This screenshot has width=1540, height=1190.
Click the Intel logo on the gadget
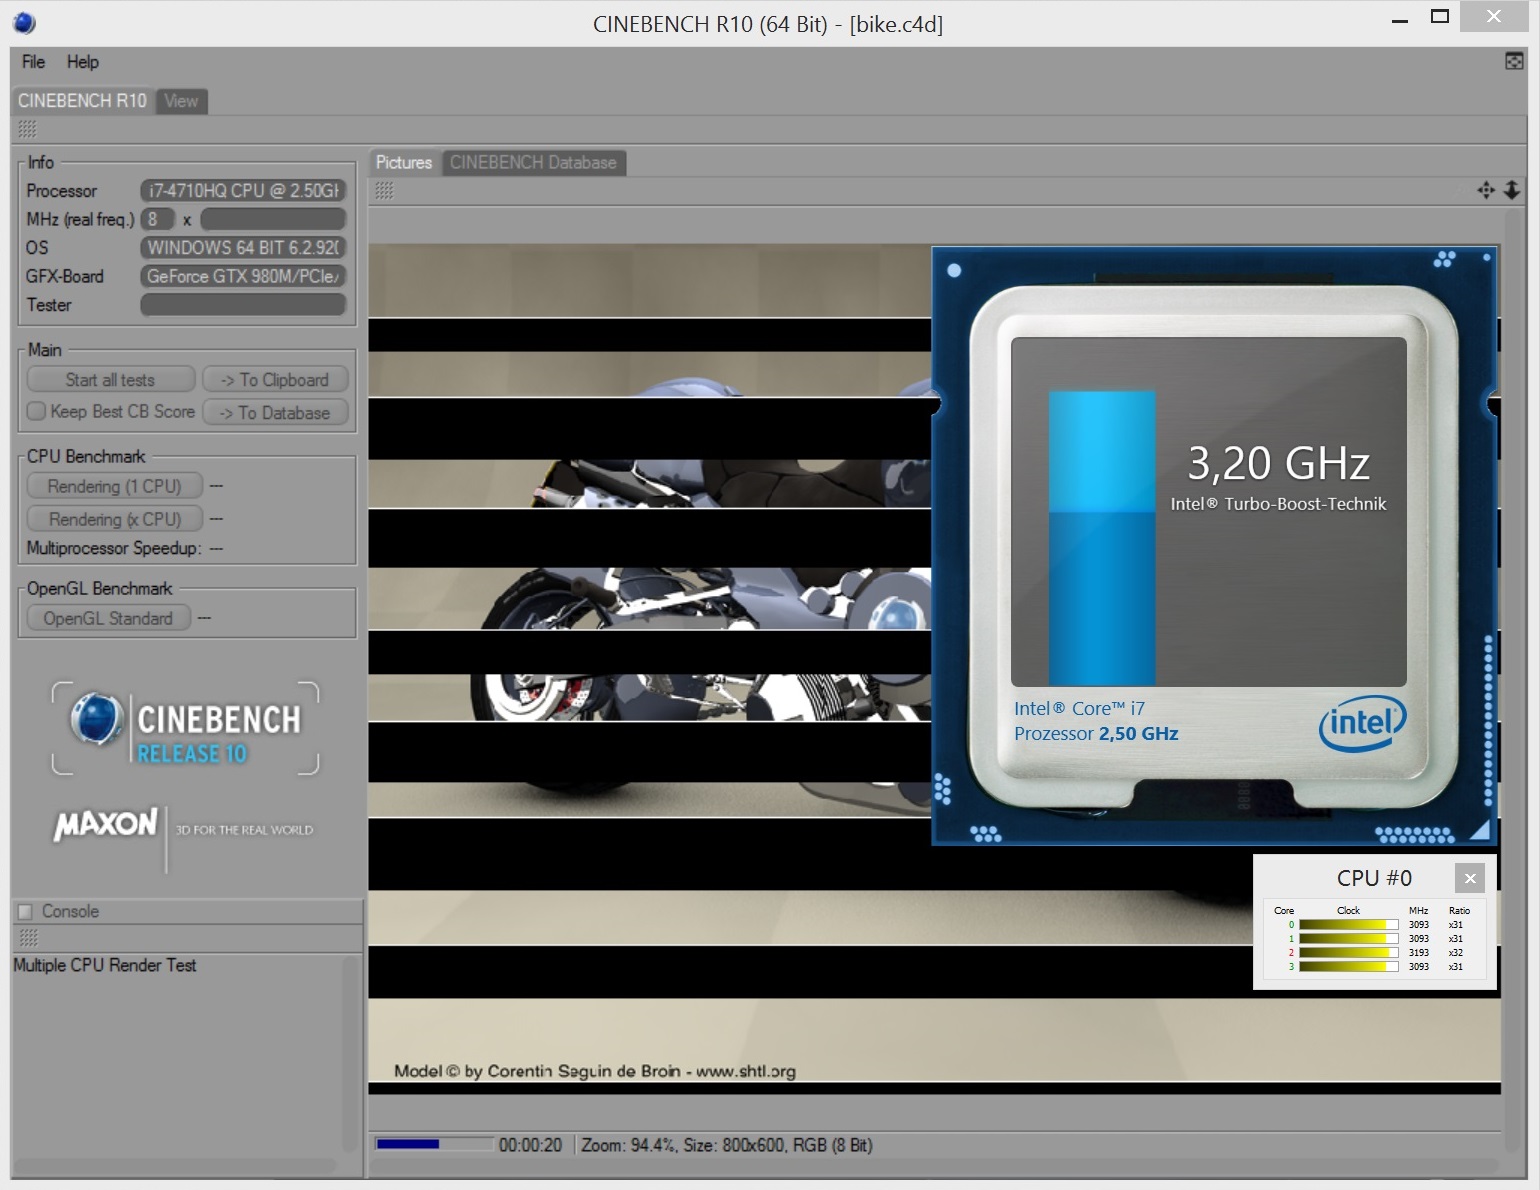click(1362, 724)
